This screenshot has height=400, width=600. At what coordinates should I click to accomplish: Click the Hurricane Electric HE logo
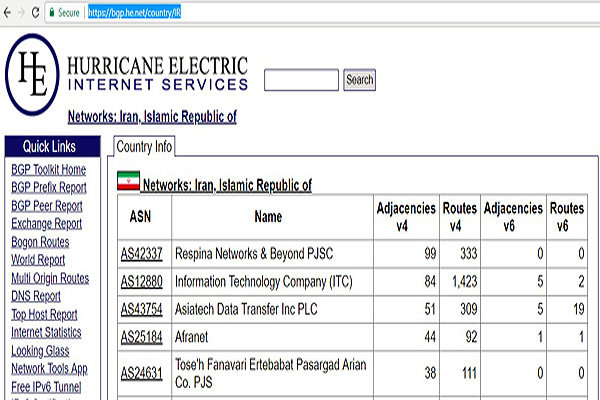click(33, 74)
